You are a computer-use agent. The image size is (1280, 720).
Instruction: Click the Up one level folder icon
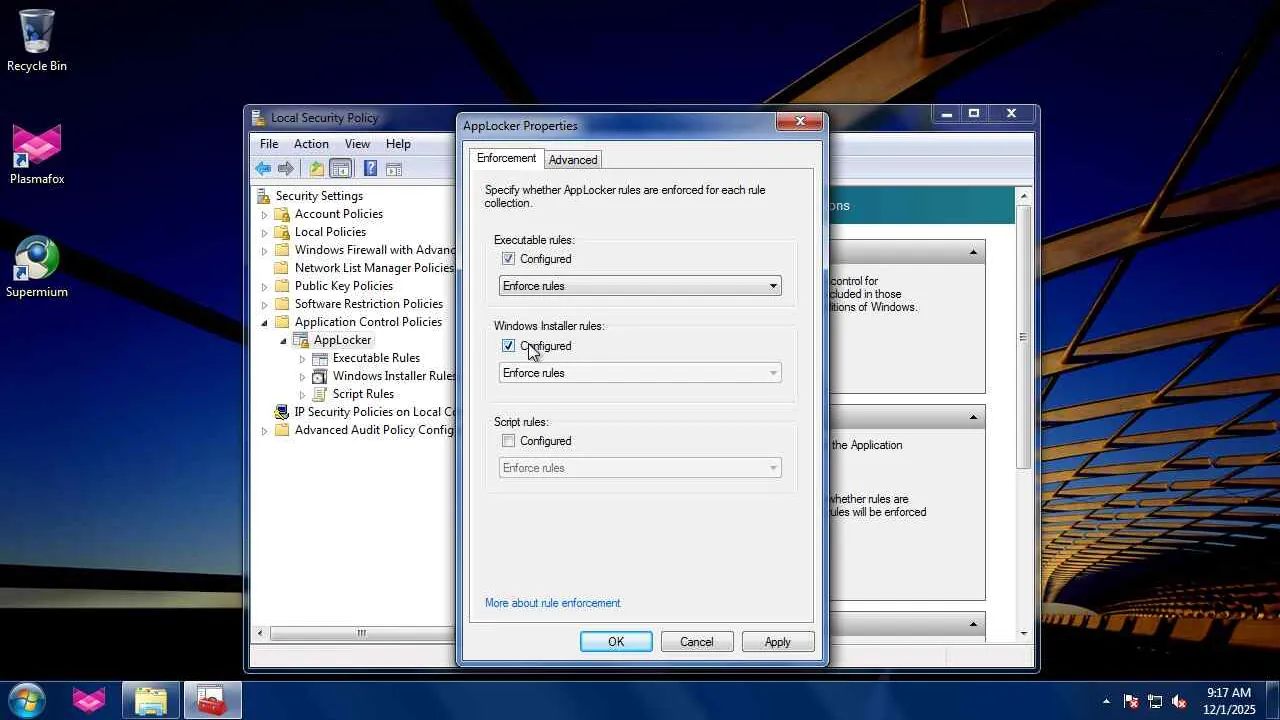(316, 169)
